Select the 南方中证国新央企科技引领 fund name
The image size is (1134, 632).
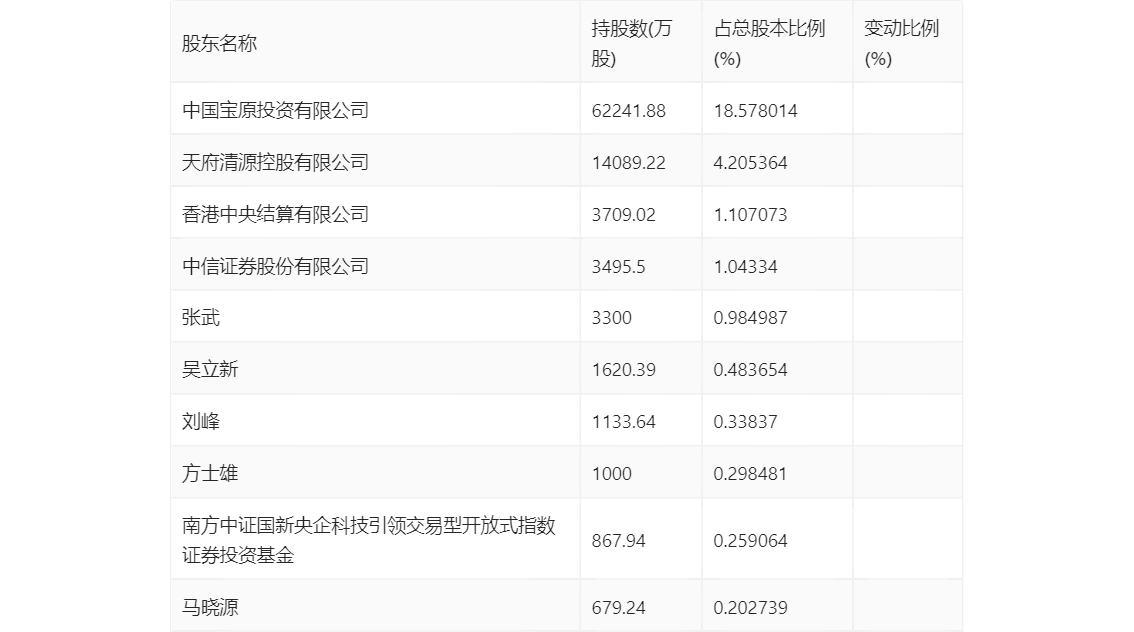click(368, 540)
